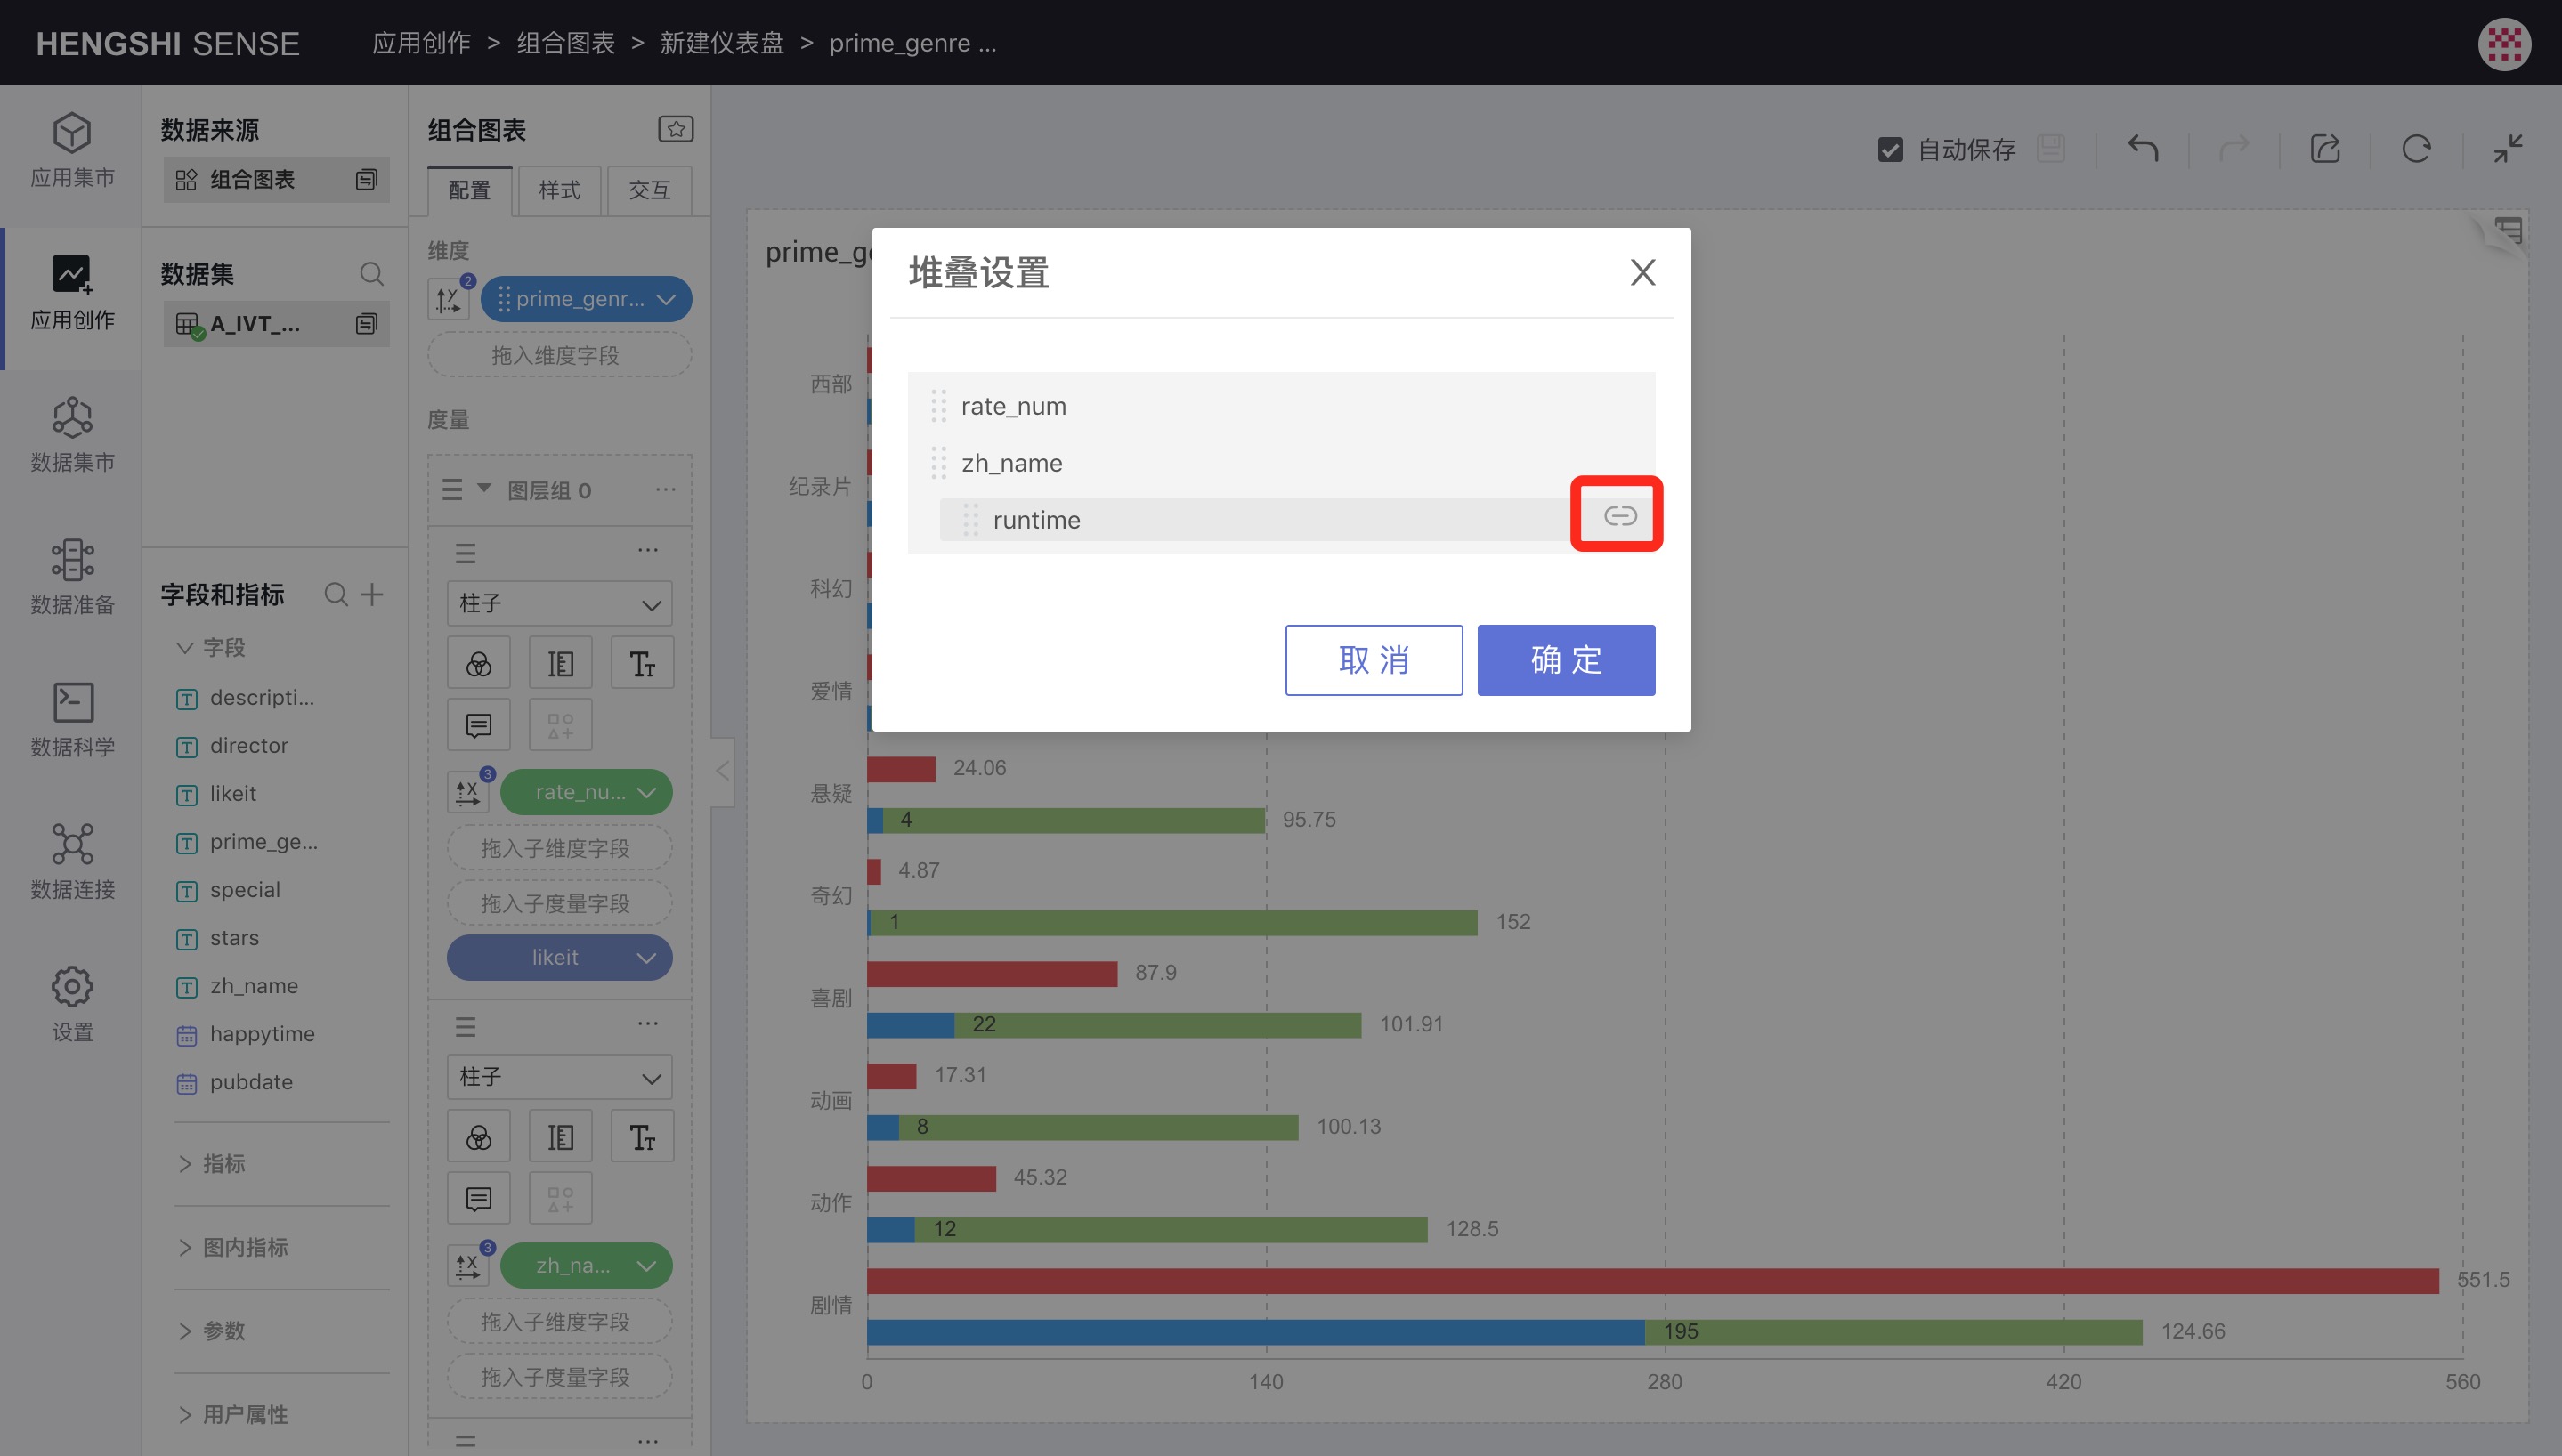This screenshot has height=1456, width=2562.
Task: Open the likeit pill dropdown
Action: [646, 958]
